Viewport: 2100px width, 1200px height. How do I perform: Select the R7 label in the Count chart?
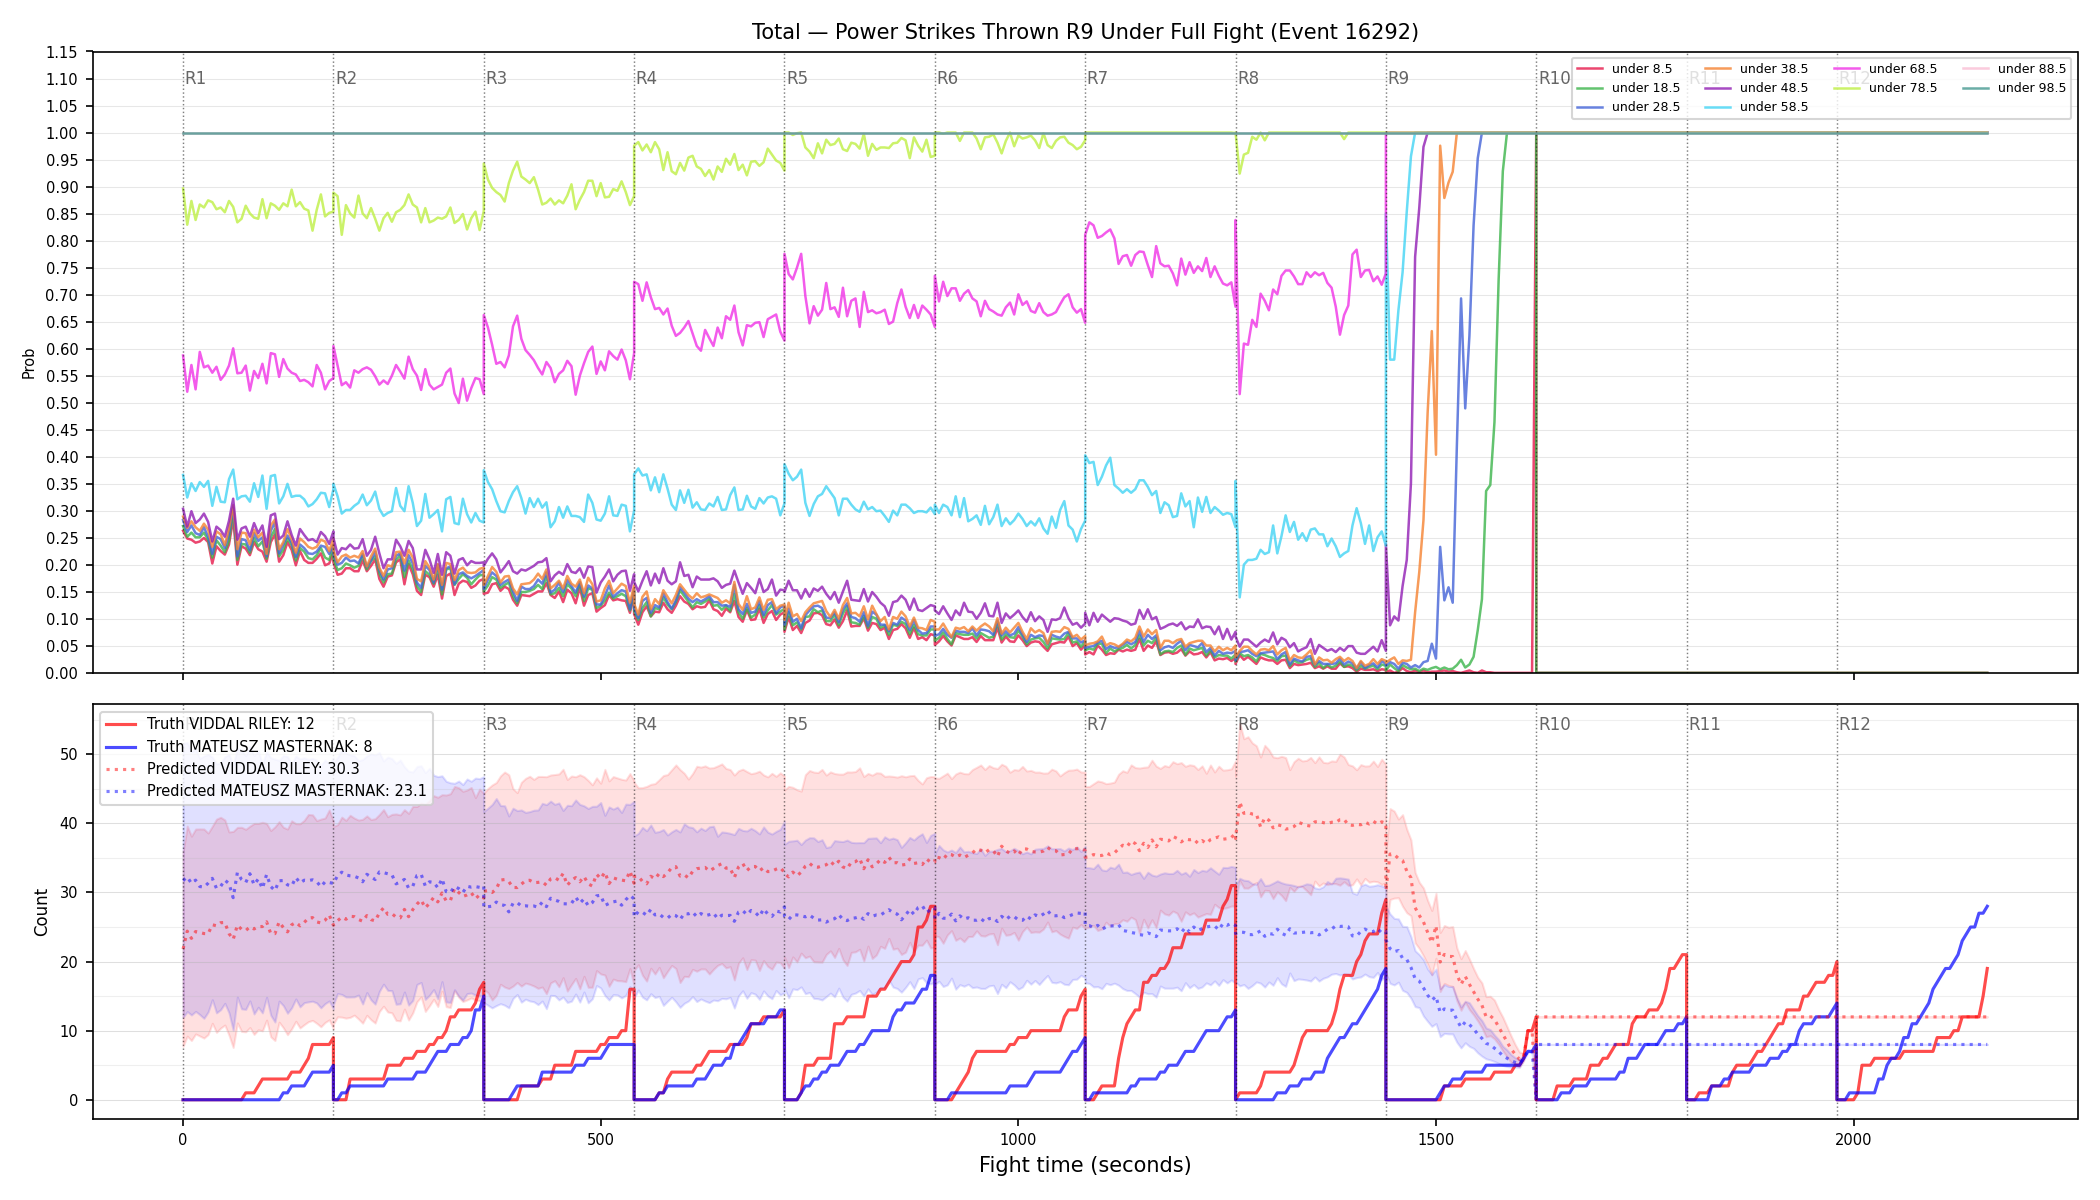(1097, 724)
